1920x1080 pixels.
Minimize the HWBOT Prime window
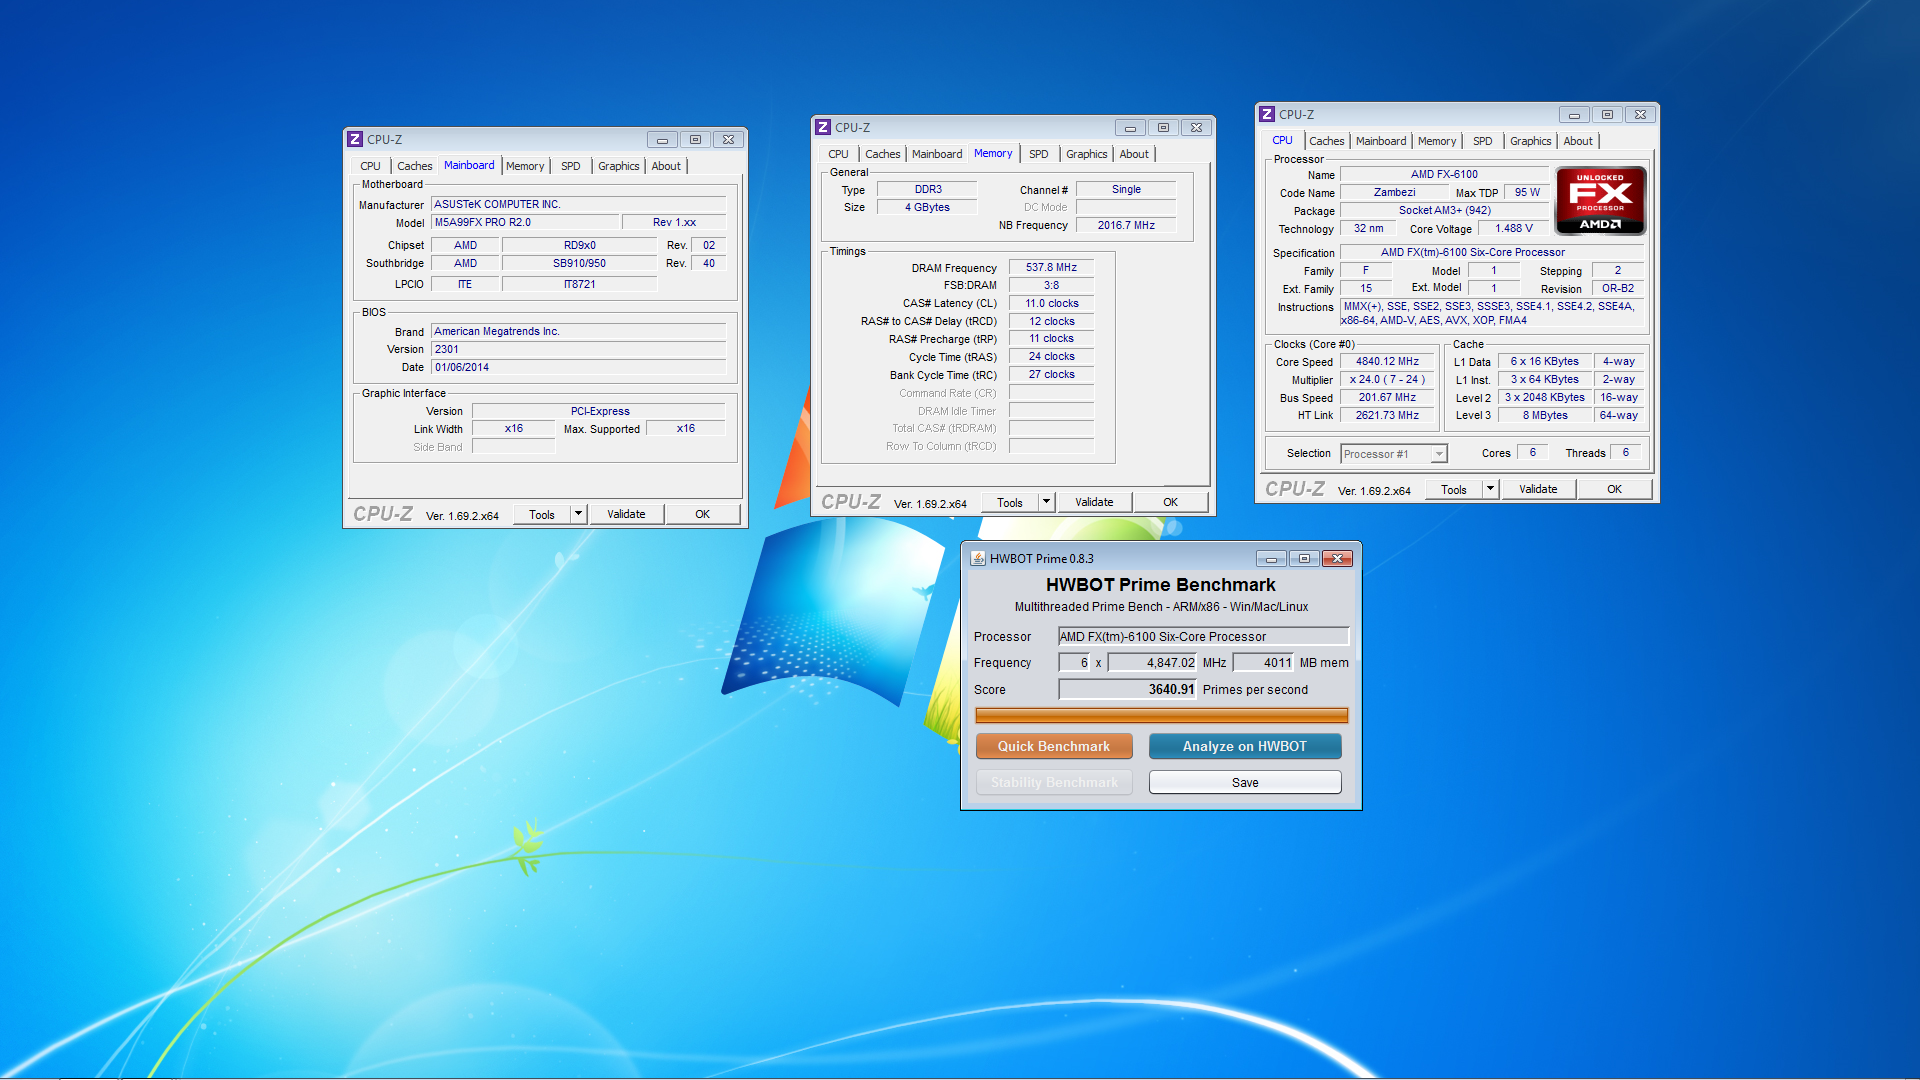click(1270, 559)
